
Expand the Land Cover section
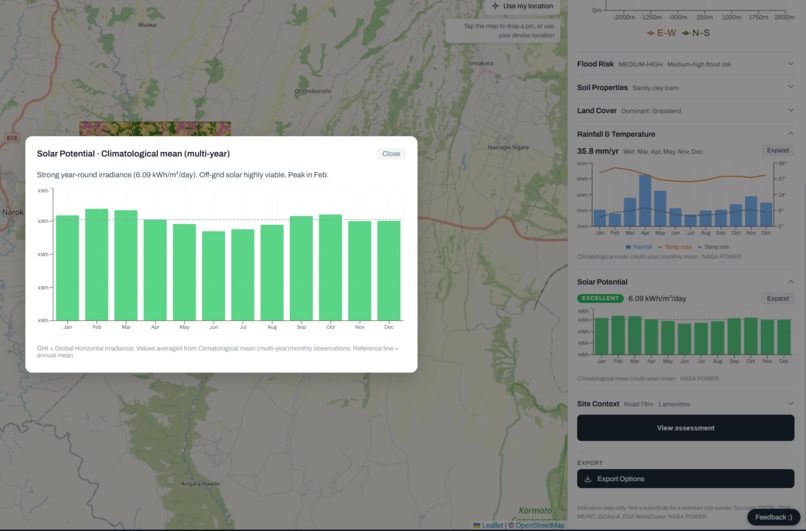click(685, 111)
